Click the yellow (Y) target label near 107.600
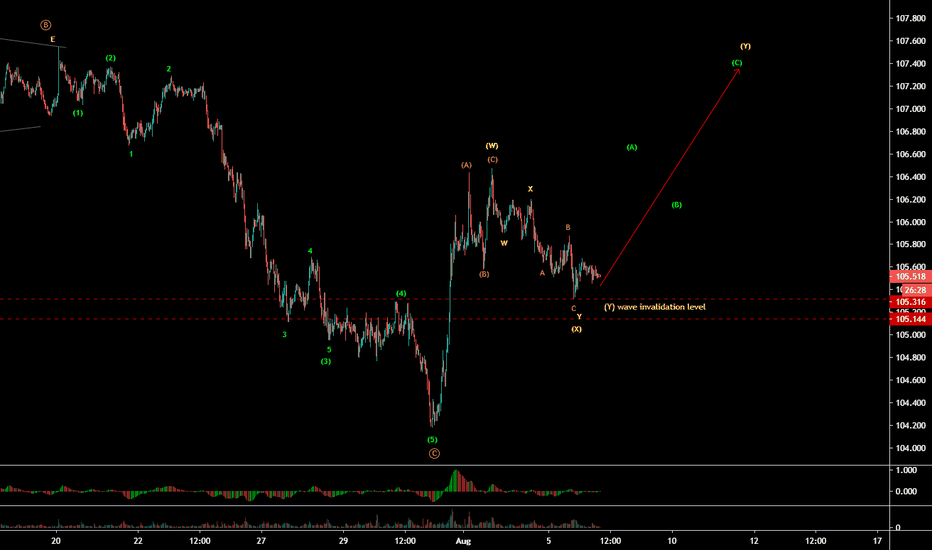This screenshot has height=550, width=932. click(x=745, y=46)
